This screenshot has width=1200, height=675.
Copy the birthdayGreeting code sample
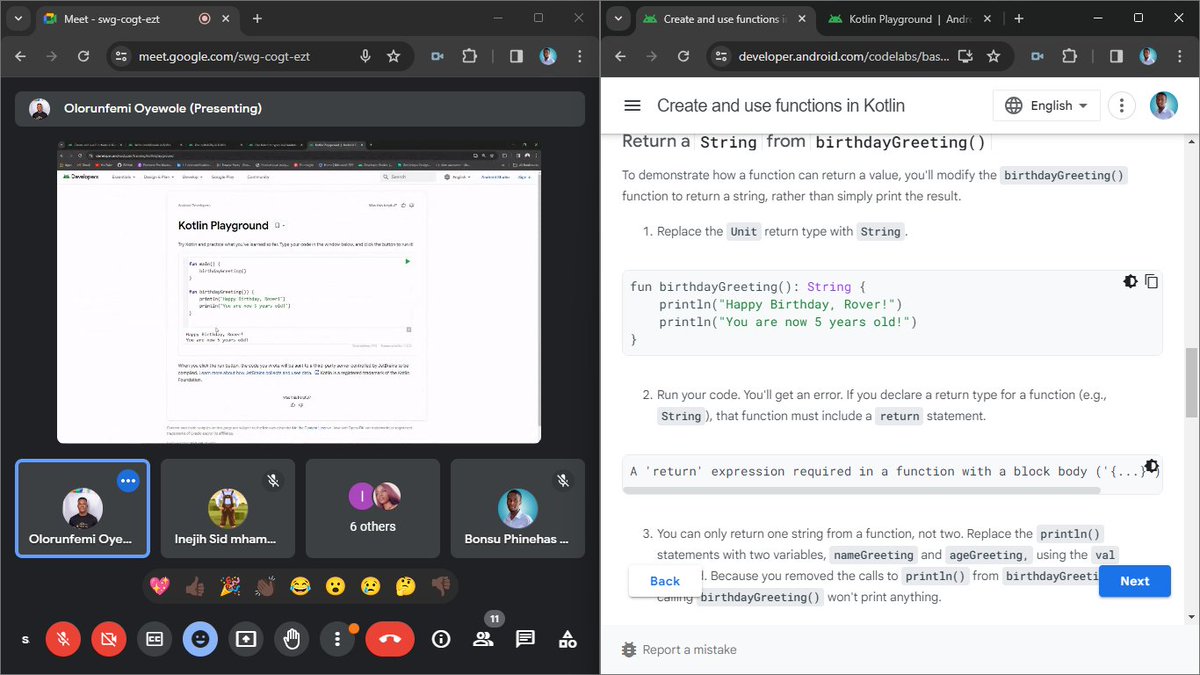[x=1151, y=282]
